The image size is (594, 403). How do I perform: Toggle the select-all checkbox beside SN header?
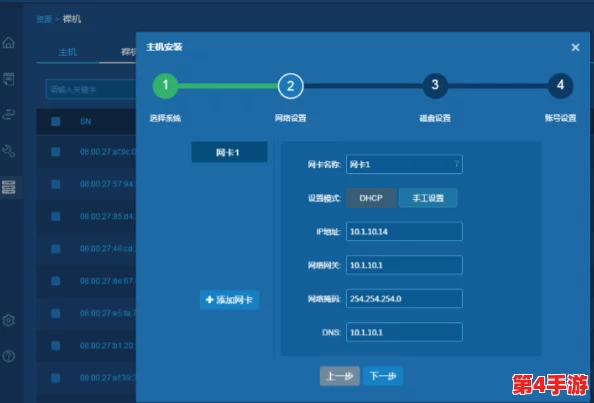pyautogui.click(x=56, y=122)
